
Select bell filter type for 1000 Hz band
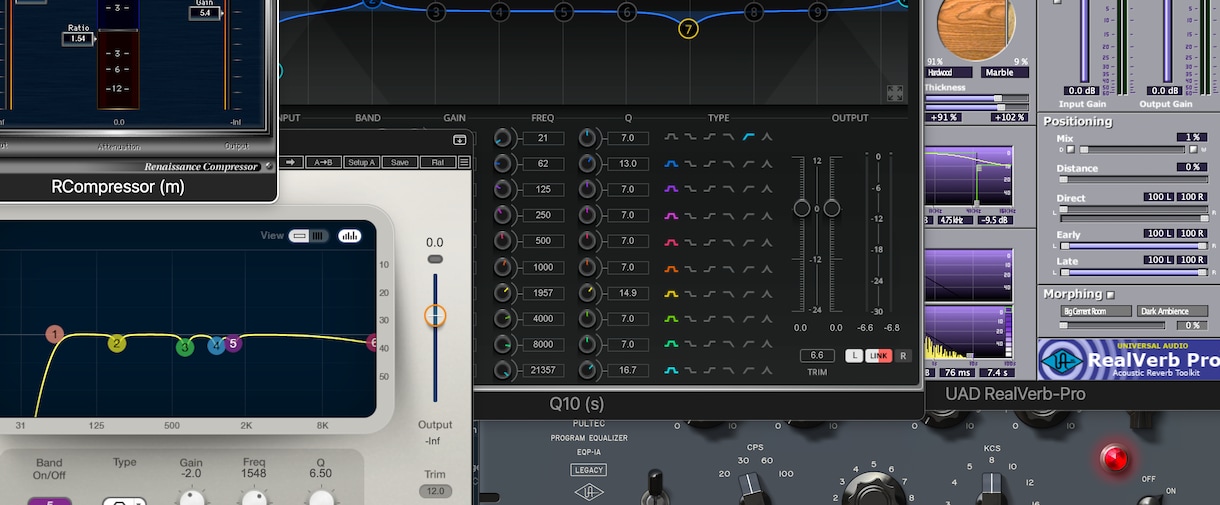[x=672, y=267]
